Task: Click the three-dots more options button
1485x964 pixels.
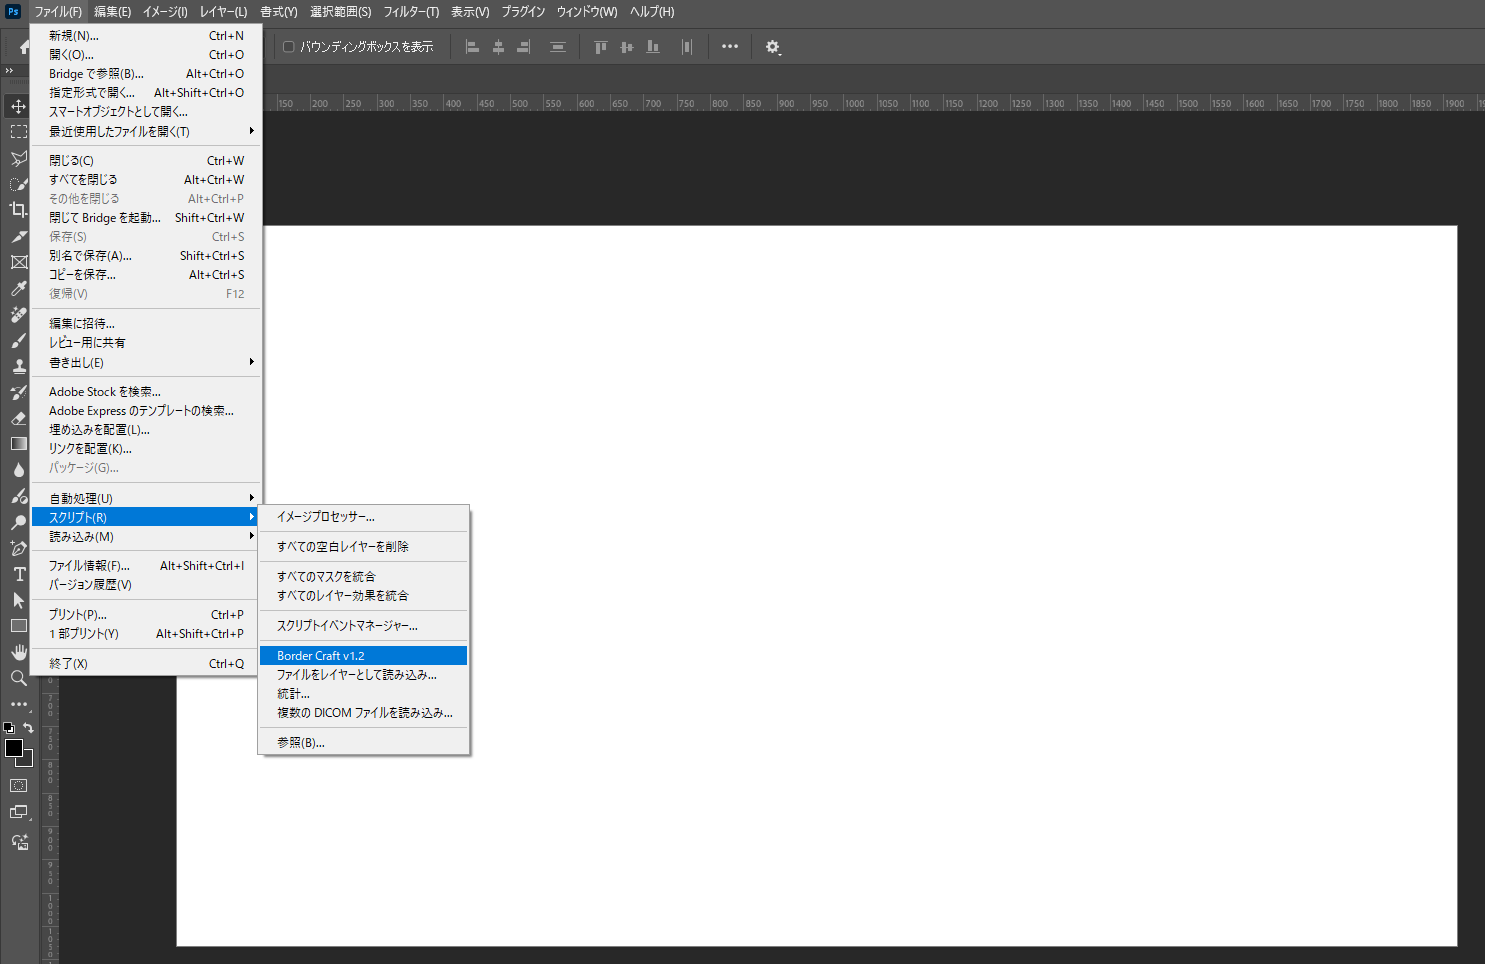Action: click(730, 47)
